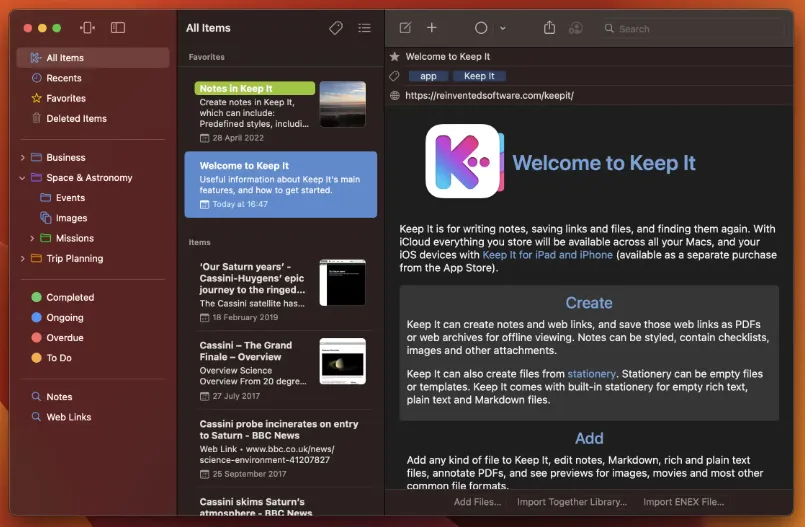Screen dimensions: 805x527
Task: Open tag filter in All Items header
Action: [x=336, y=28]
